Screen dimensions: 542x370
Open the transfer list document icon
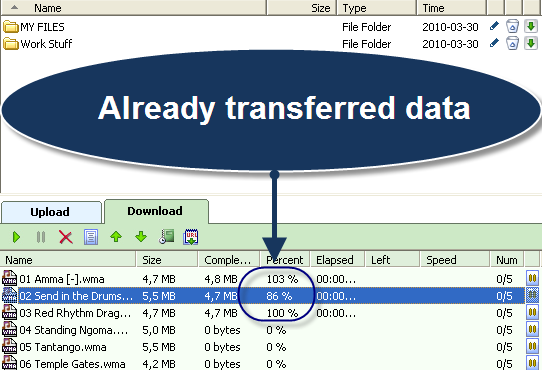click(x=91, y=237)
